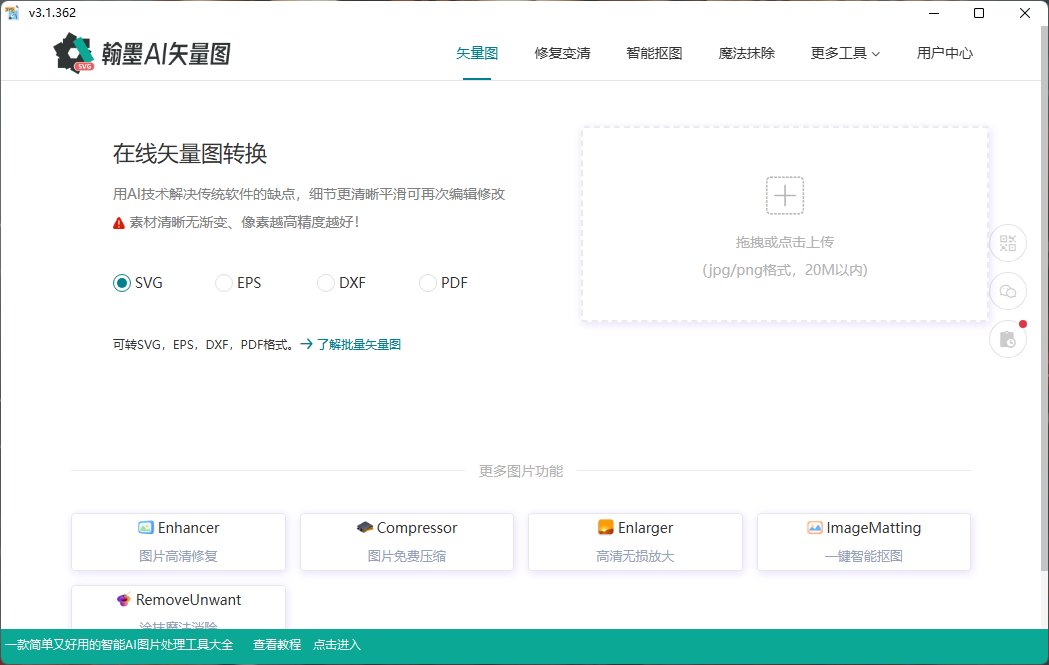Open the 用户中心 menu
The image size is (1049, 665).
pos(943,53)
